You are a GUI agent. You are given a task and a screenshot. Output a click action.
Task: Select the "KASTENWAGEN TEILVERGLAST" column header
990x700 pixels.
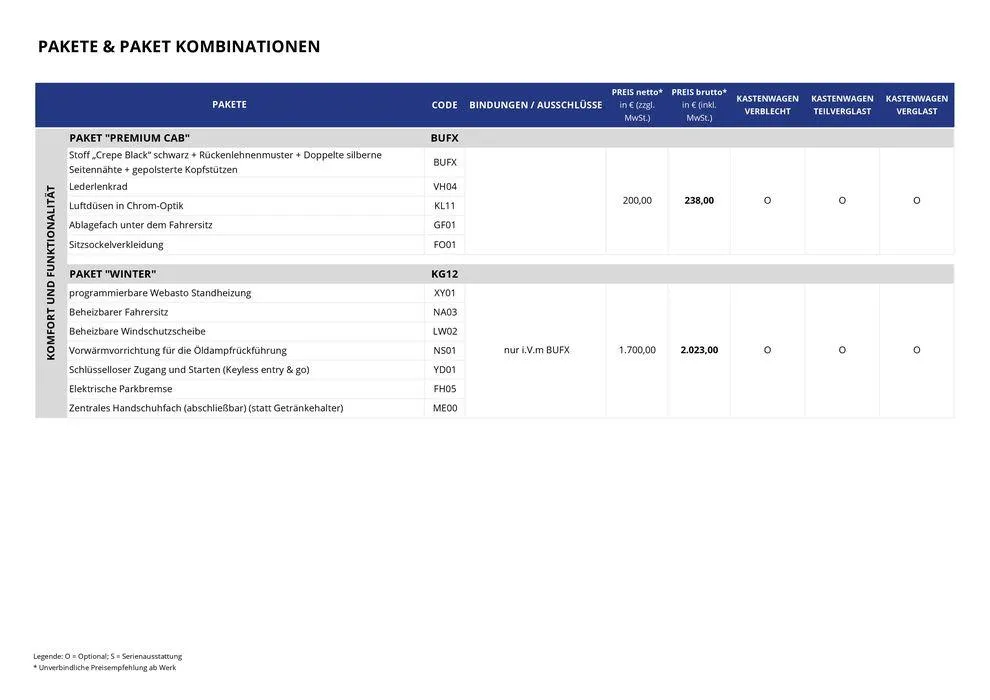pyautogui.click(x=842, y=105)
